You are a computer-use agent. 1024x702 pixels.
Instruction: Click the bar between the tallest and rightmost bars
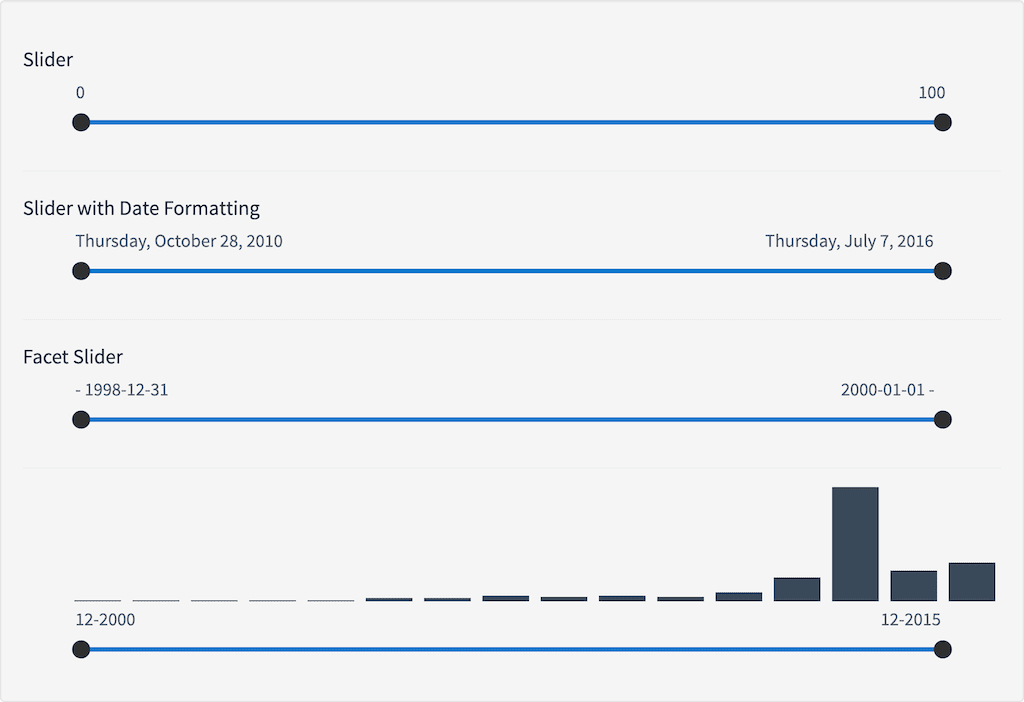point(914,586)
